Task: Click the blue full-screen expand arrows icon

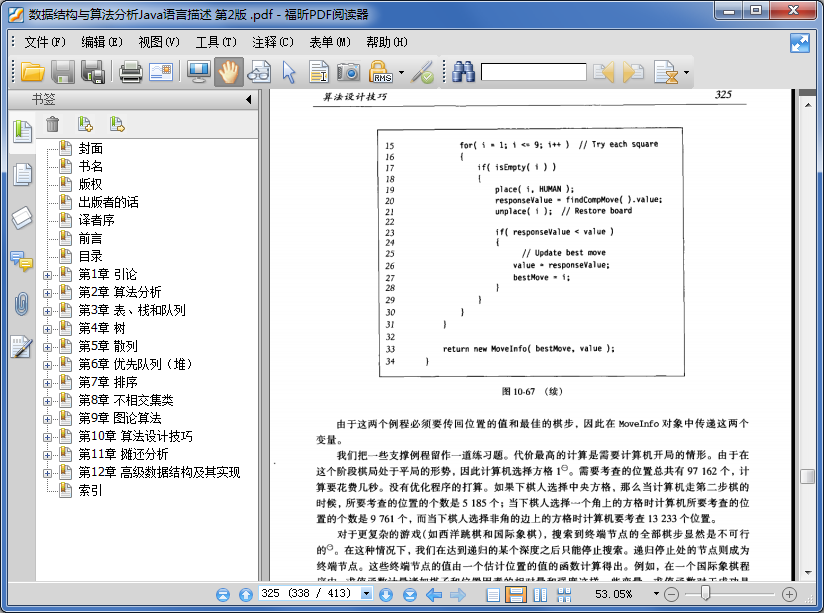Action: [x=800, y=43]
